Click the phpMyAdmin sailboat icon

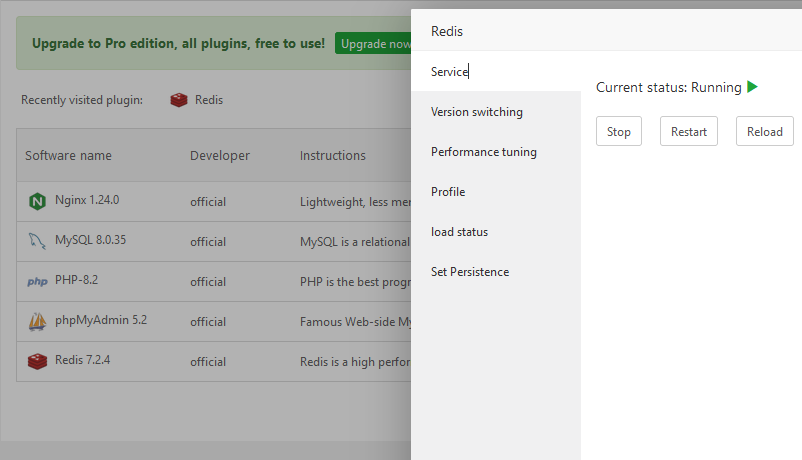(x=38, y=322)
